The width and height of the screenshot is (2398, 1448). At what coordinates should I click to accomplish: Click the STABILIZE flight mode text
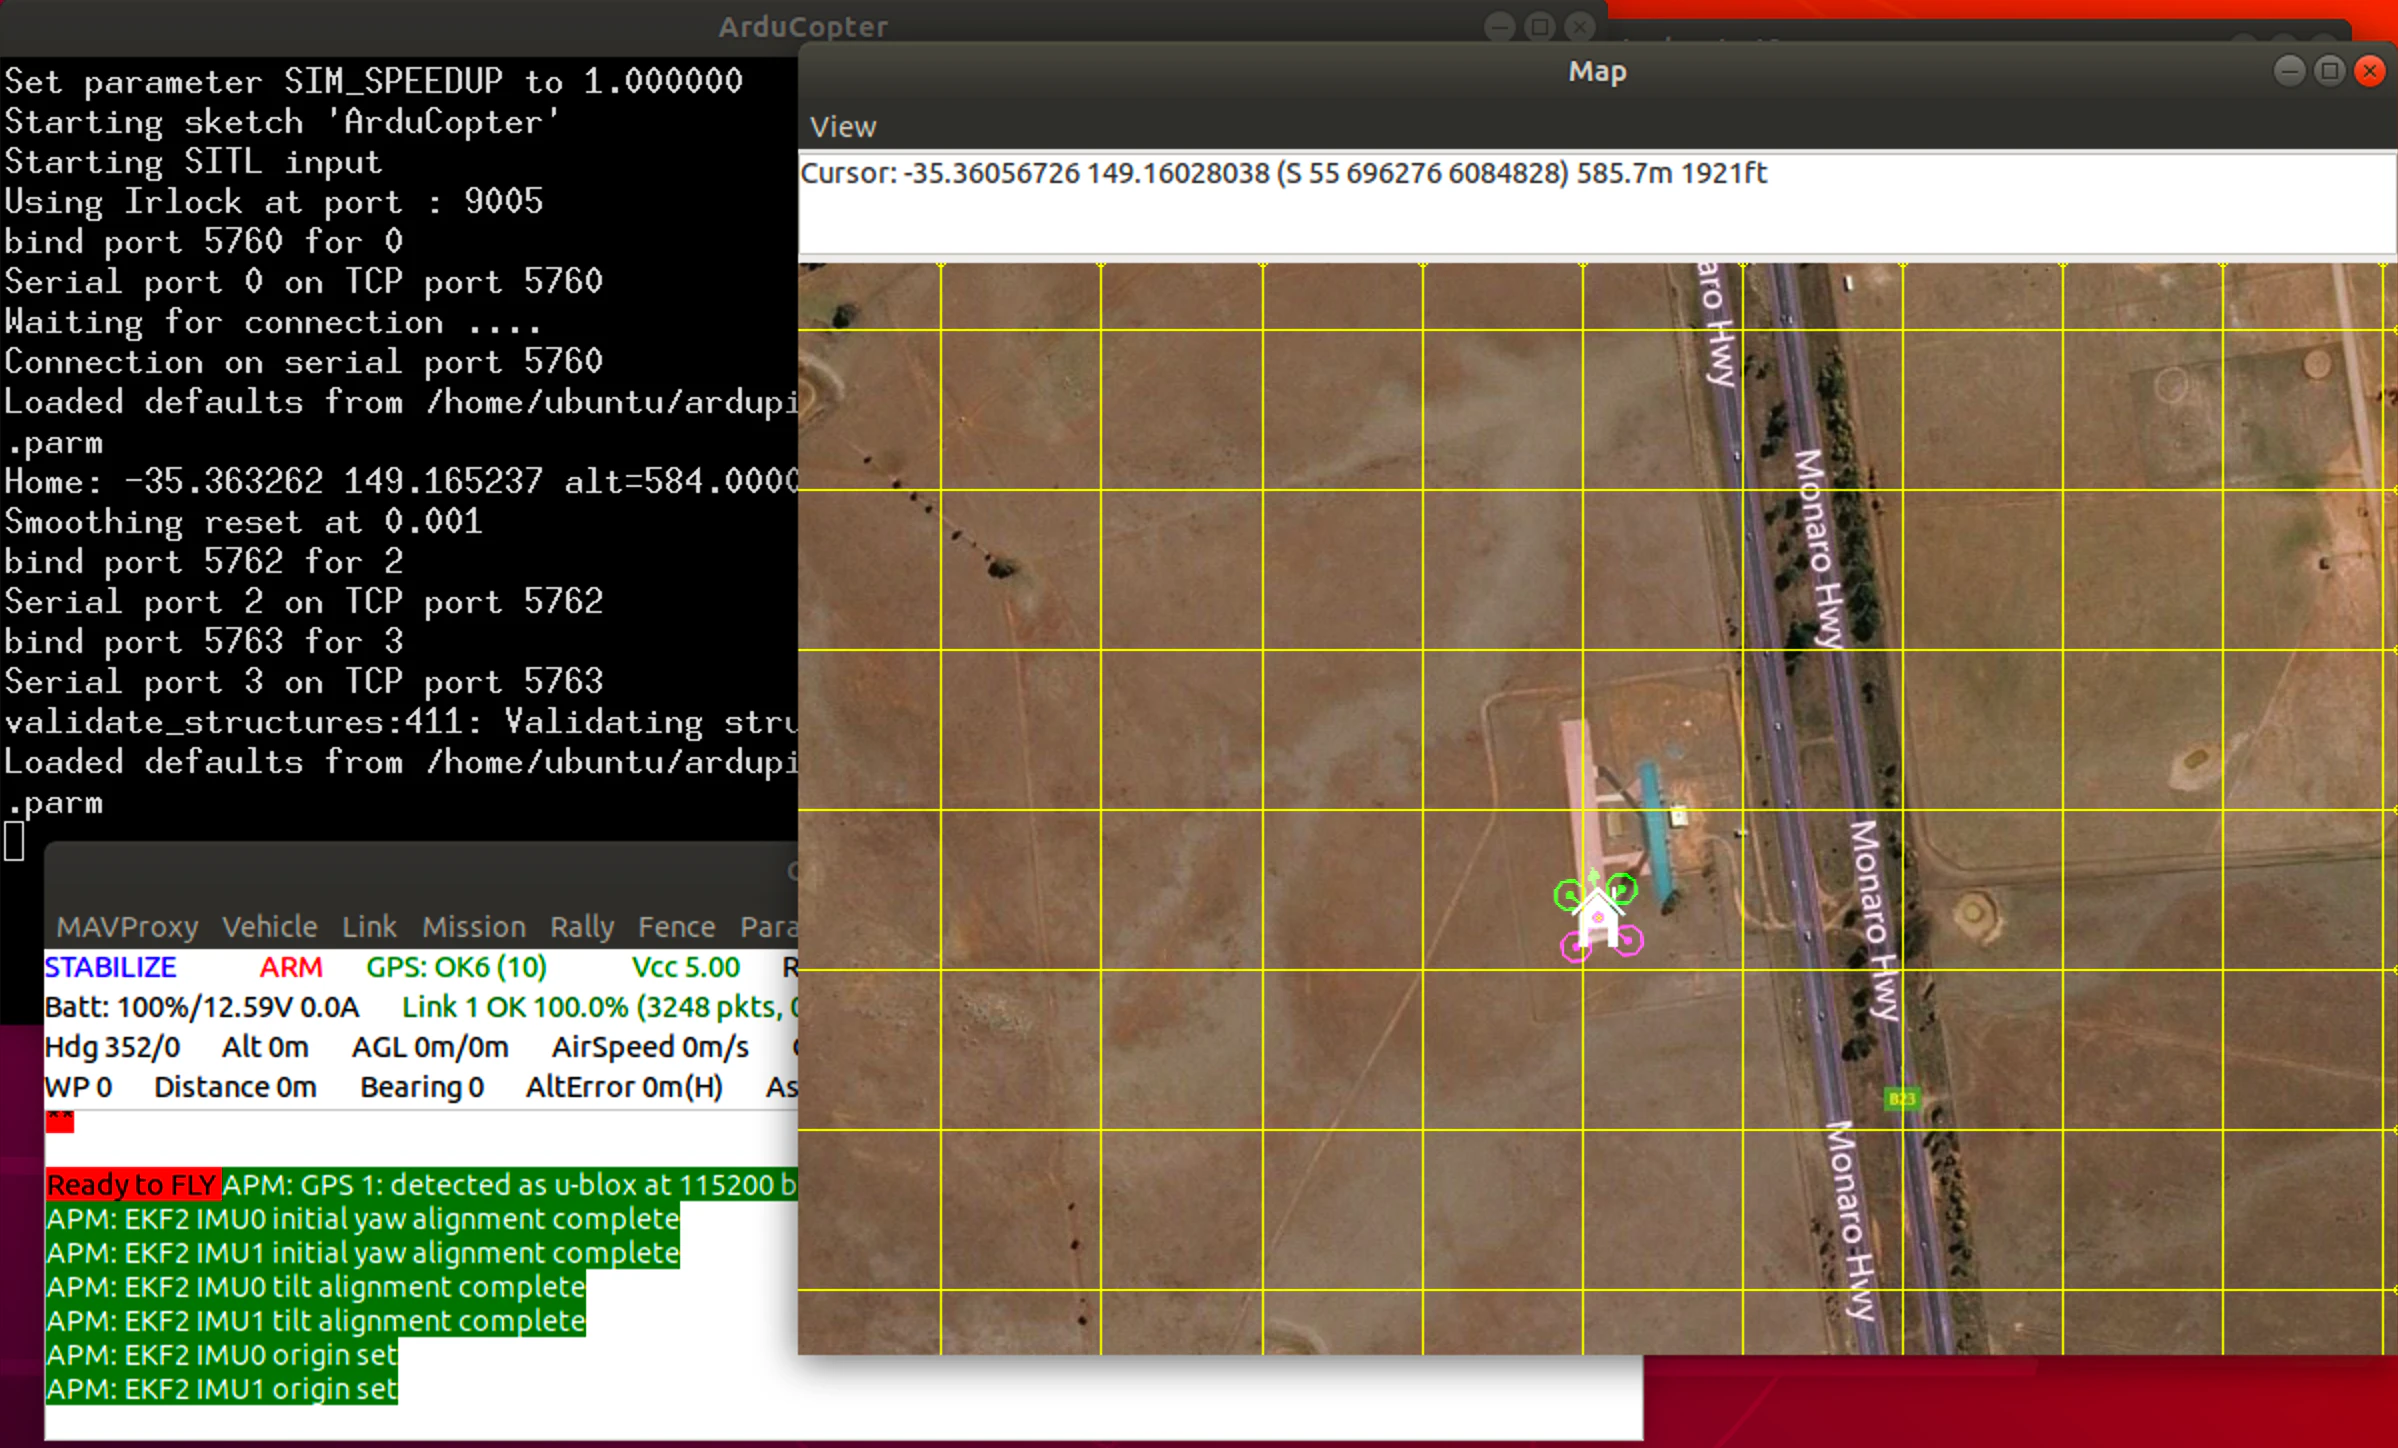pos(110,967)
